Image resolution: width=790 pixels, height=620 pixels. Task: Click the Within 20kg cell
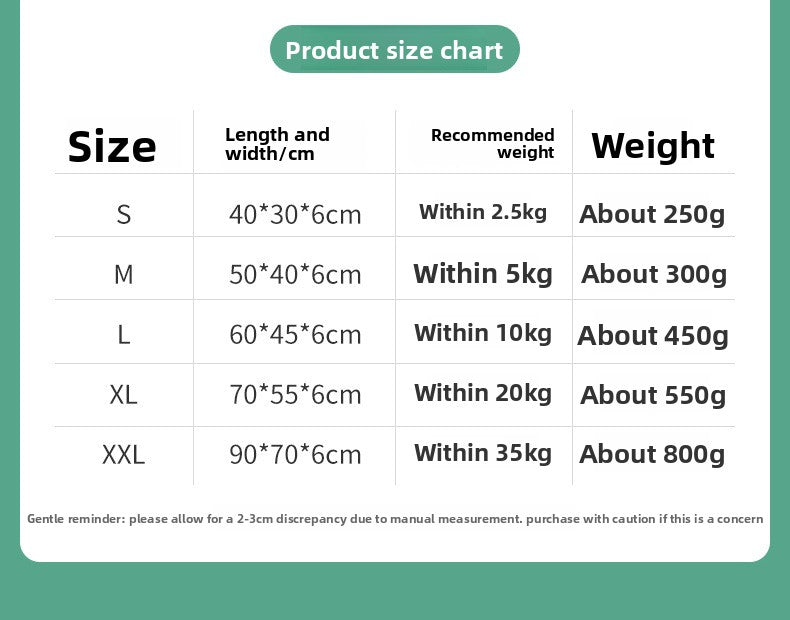coord(483,393)
